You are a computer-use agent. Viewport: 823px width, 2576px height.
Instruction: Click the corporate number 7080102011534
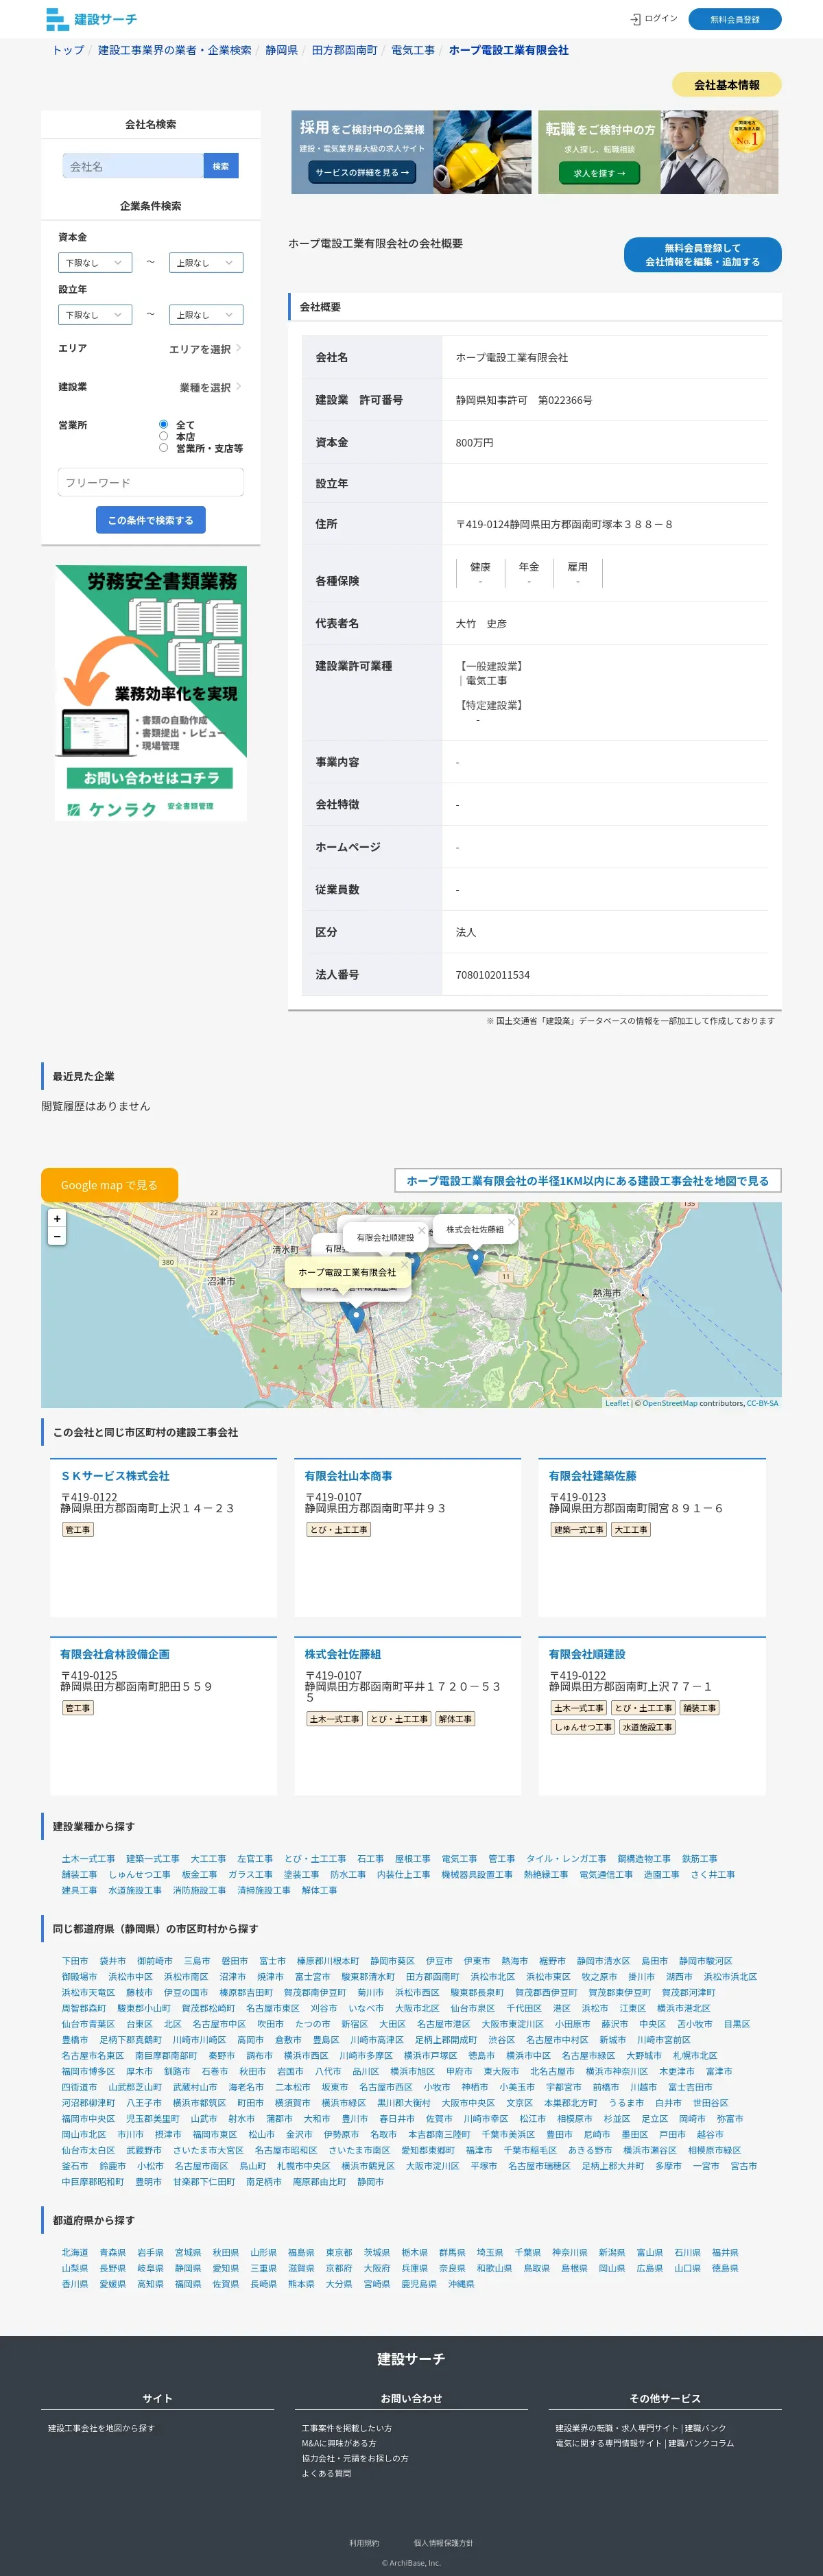493,974
